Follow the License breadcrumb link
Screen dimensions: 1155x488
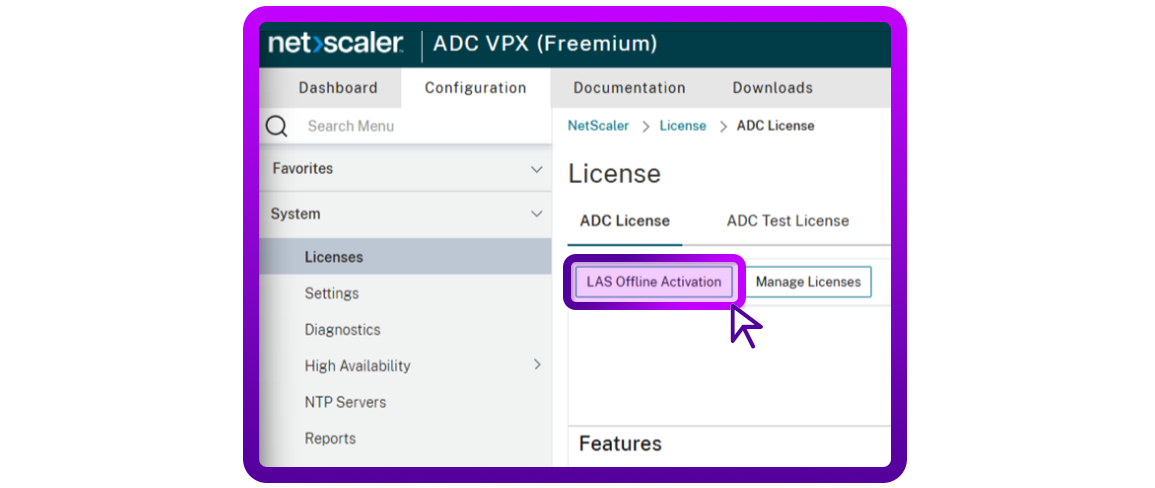click(x=683, y=126)
